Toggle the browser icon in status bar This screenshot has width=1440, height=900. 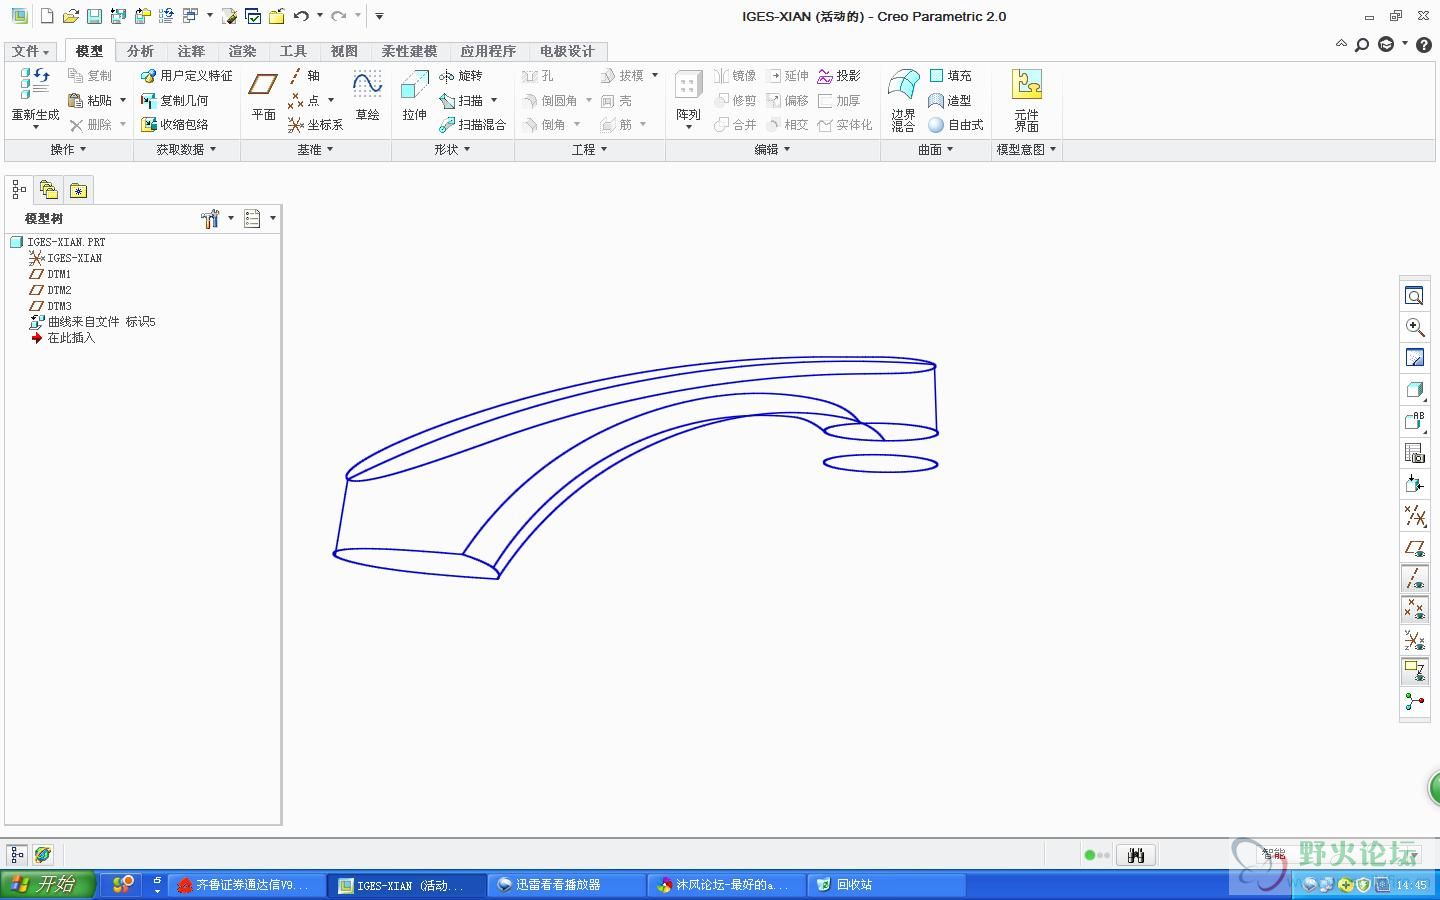43,855
